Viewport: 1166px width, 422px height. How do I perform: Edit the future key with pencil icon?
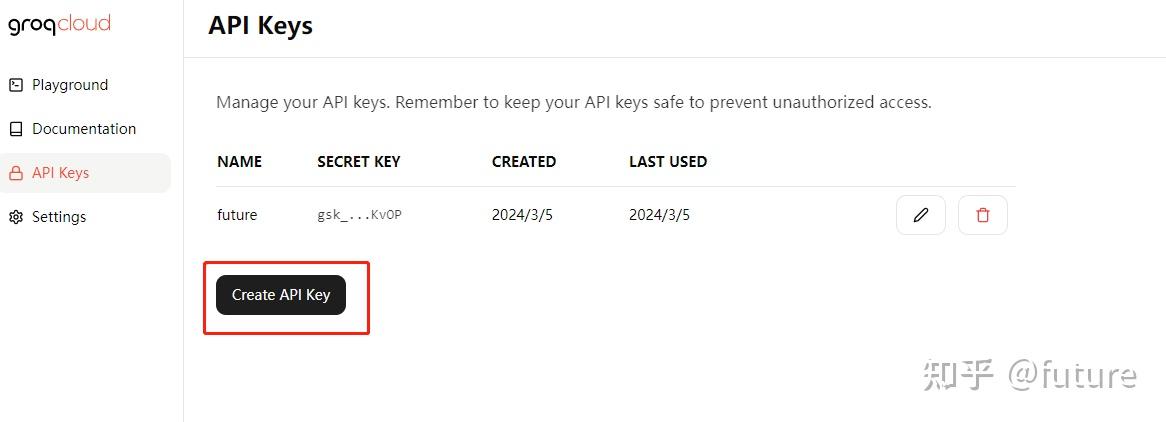pos(921,215)
